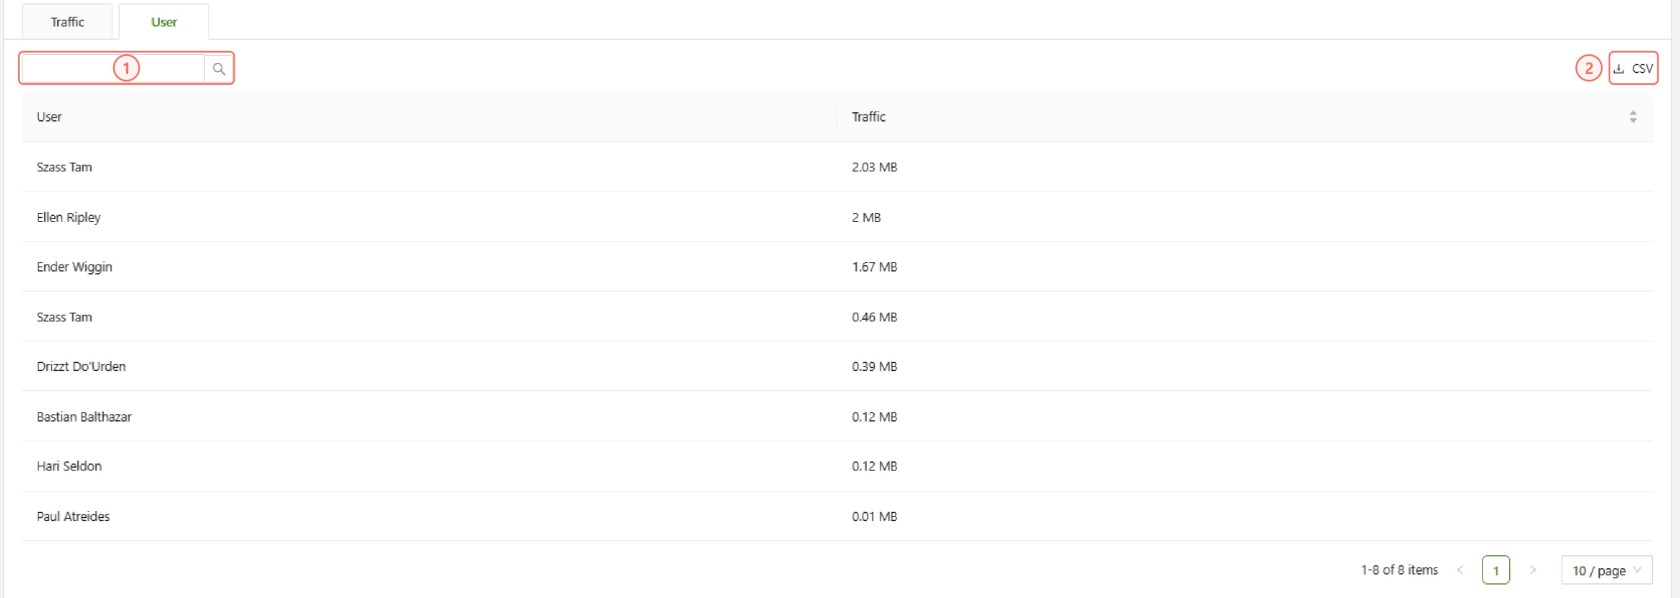The image size is (1680, 598).
Task: Select the User tab
Action: (164, 22)
